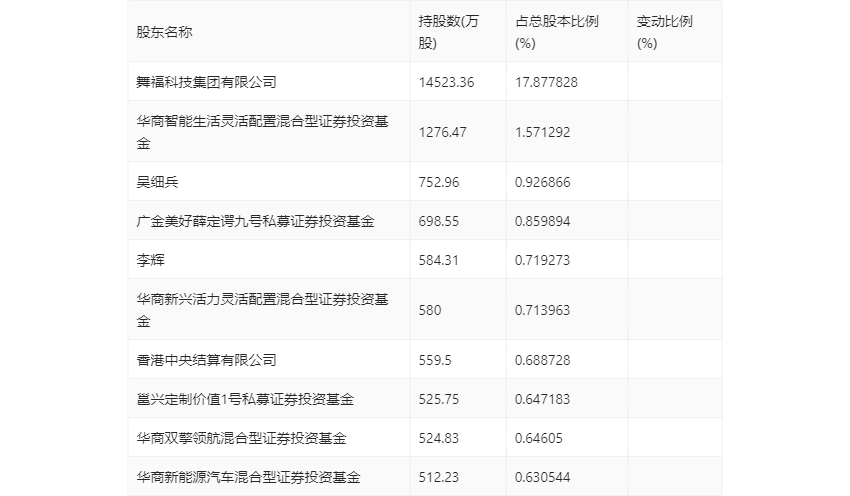The height and width of the screenshot is (496, 850).
Task: Select 广金美好薛定谔九号私募证券投资基金
Action: point(255,221)
